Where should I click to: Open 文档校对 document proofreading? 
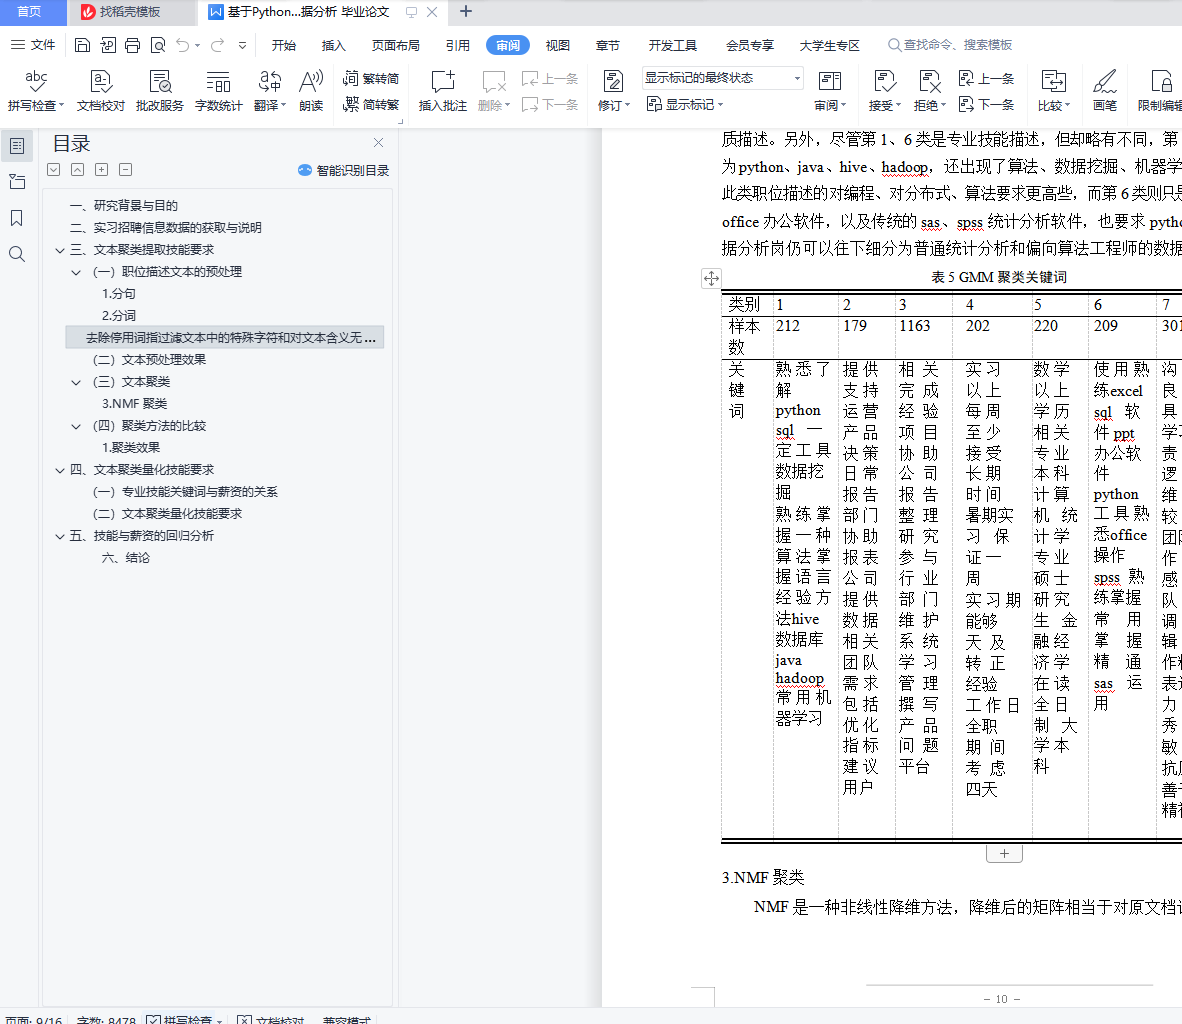100,90
